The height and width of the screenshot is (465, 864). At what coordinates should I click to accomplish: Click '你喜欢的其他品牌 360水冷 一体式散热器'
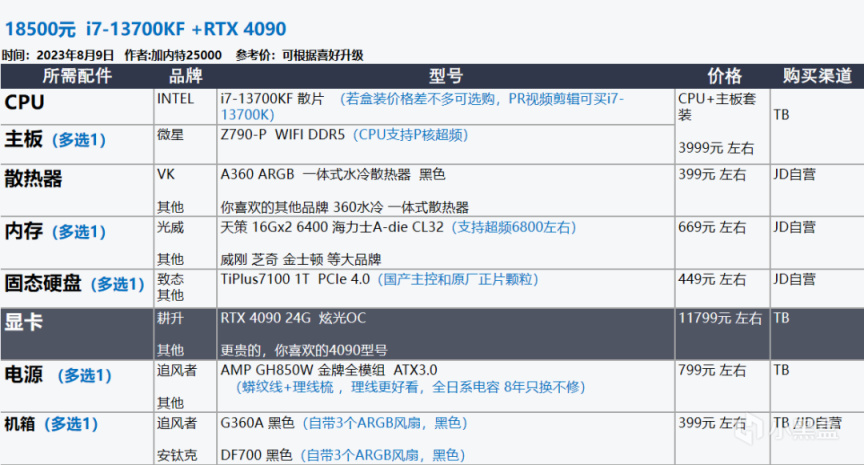tap(344, 207)
